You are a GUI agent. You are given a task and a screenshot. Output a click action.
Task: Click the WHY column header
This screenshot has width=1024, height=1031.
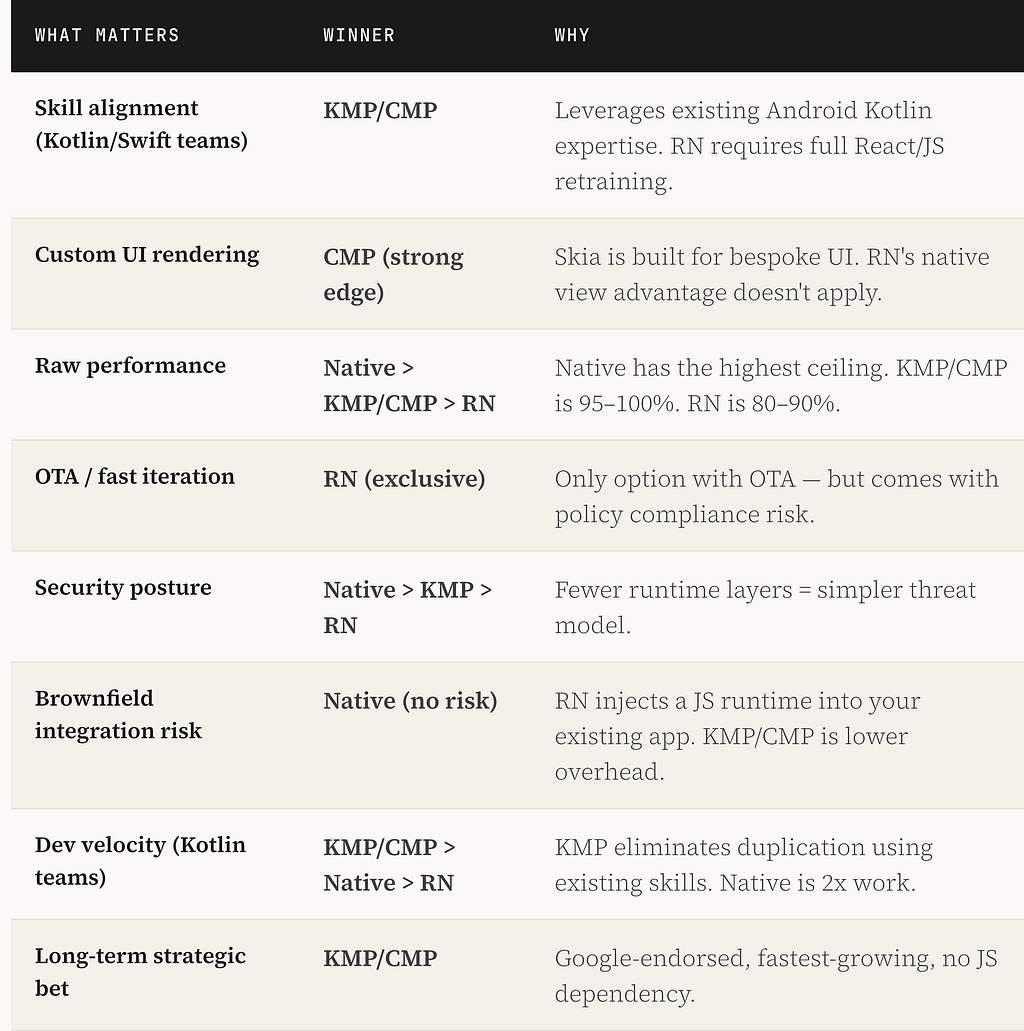click(x=572, y=35)
